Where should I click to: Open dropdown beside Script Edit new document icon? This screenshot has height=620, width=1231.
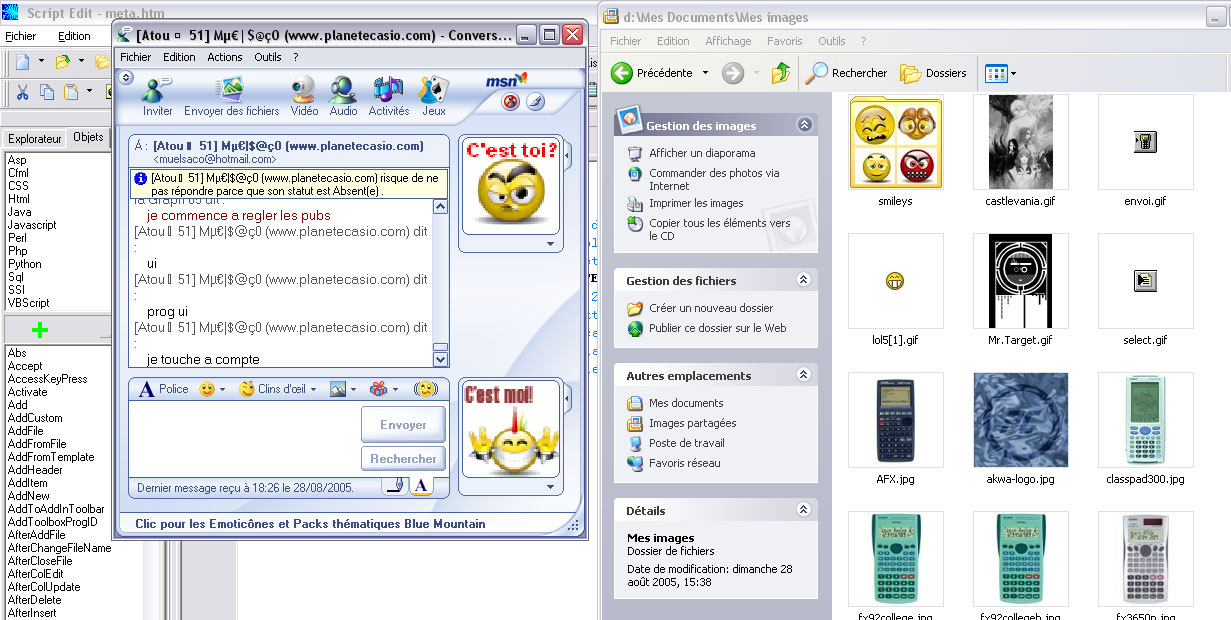pyautogui.click(x=41, y=62)
